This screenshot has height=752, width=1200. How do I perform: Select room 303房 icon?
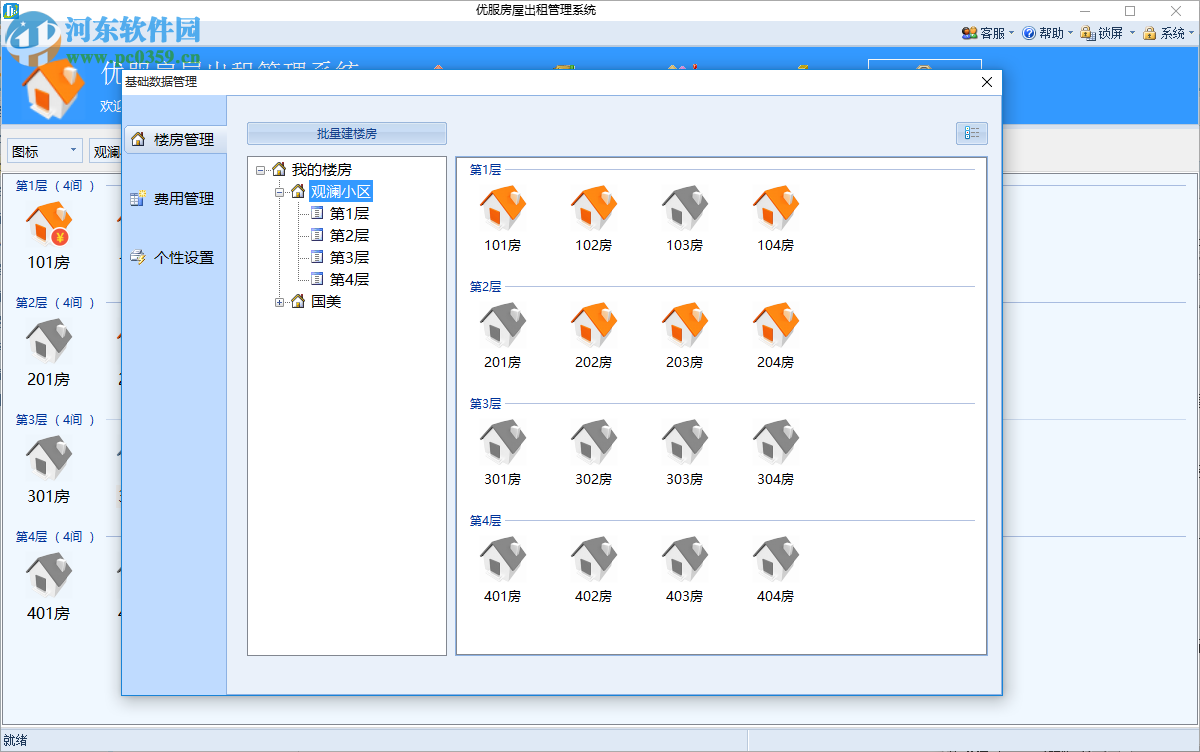point(685,443)
